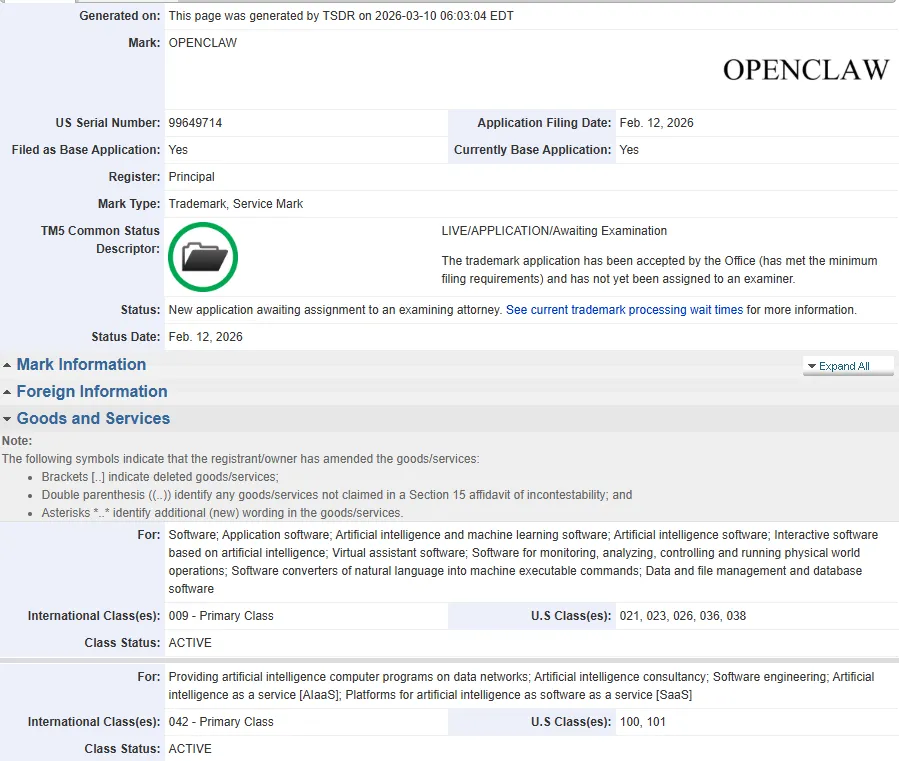Click the Foreign Information arrow icon
Screen dimensions: 899x761
point(7,392)
